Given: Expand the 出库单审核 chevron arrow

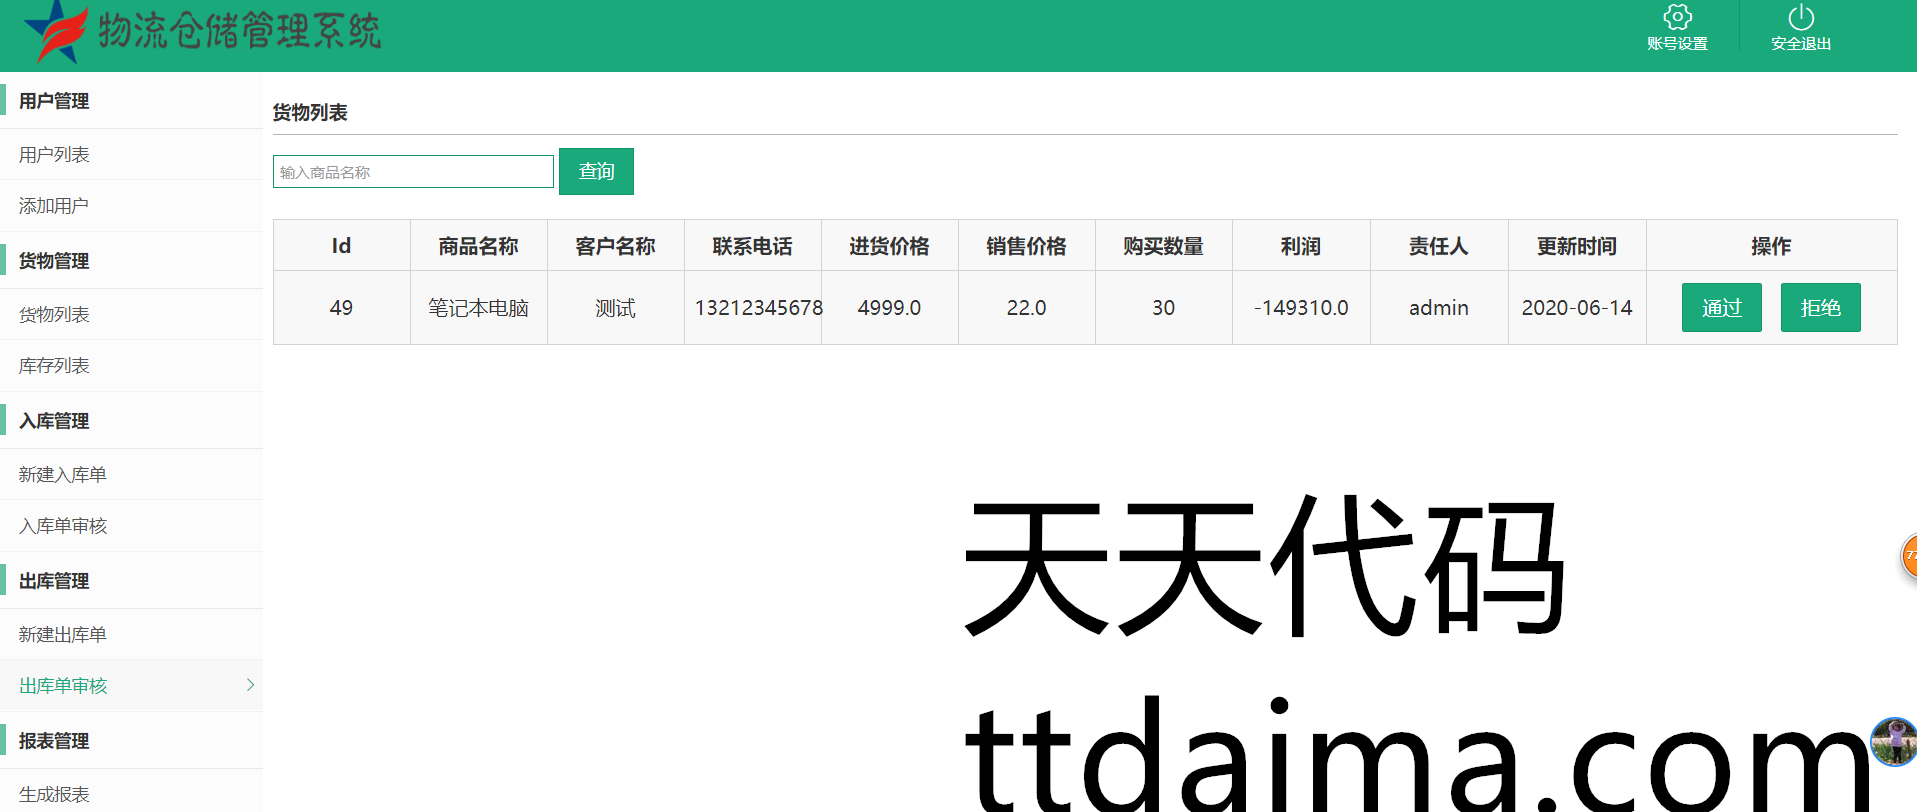Looking at the screenshot, I should (250, 685).
